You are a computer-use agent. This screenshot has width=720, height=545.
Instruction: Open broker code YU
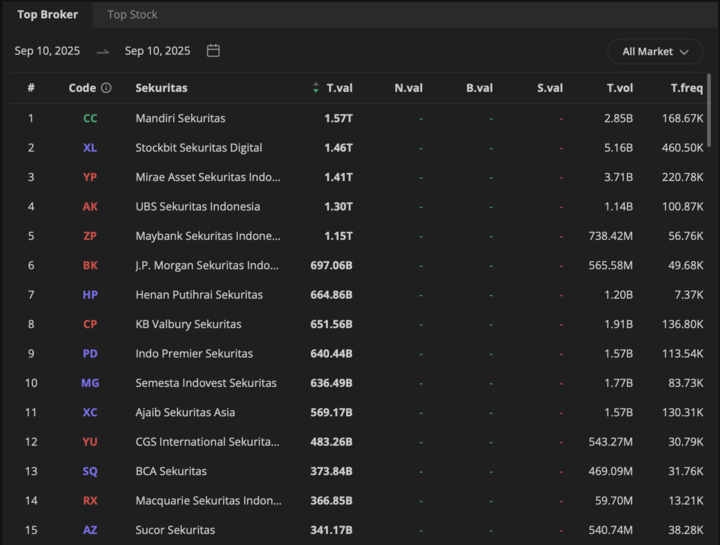click(90, 442)
